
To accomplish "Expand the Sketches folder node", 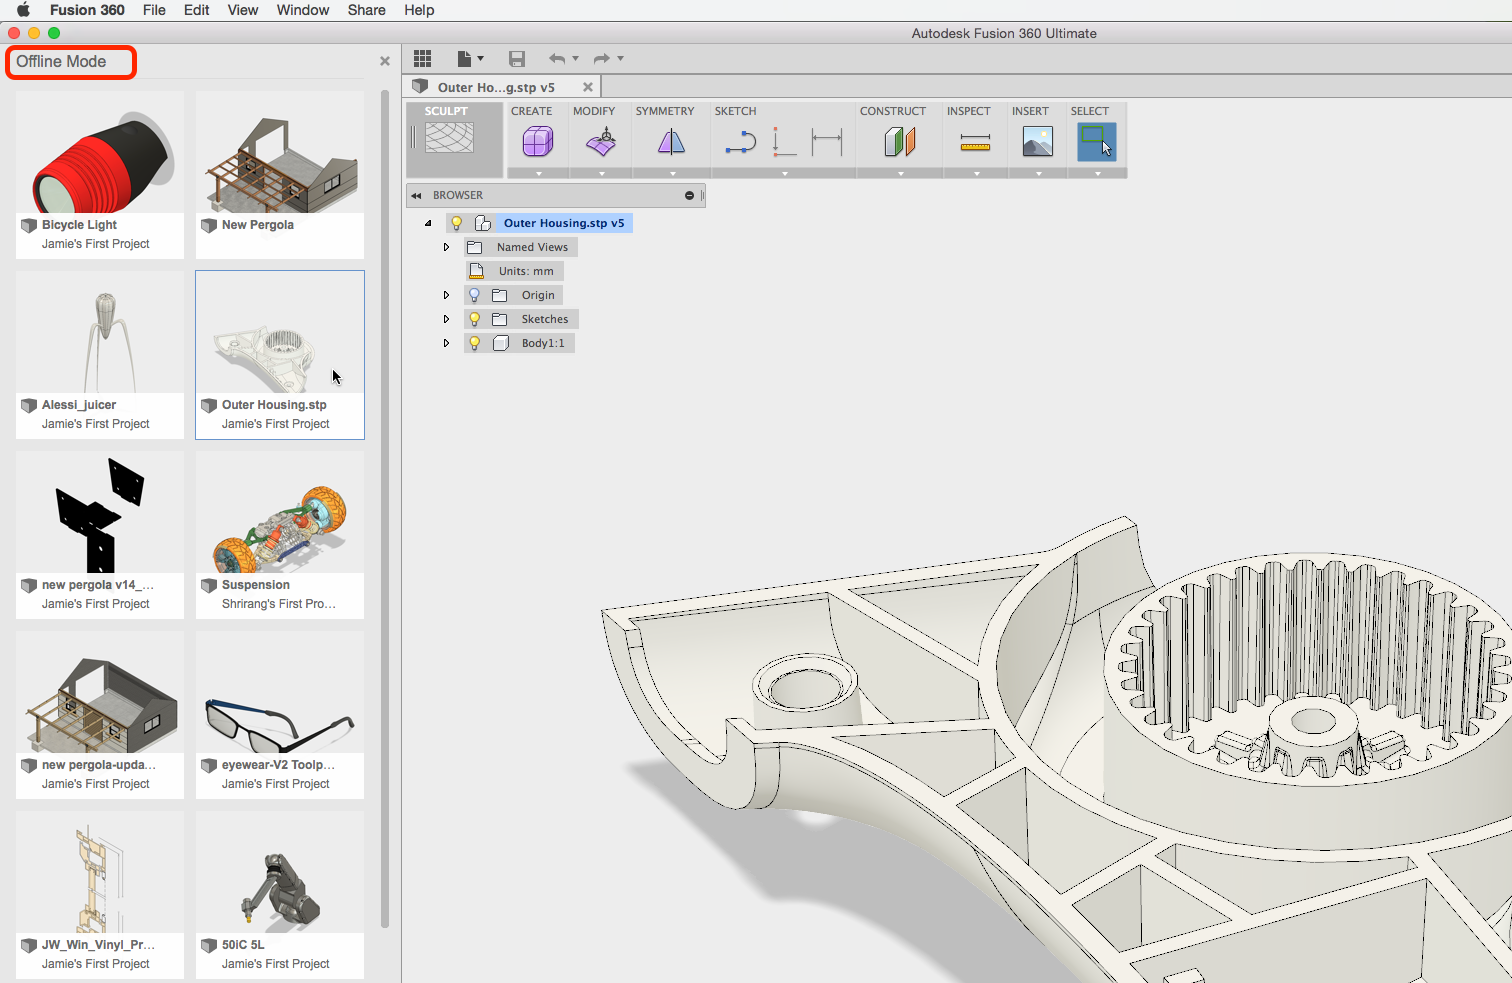I will tap(446, 319).
